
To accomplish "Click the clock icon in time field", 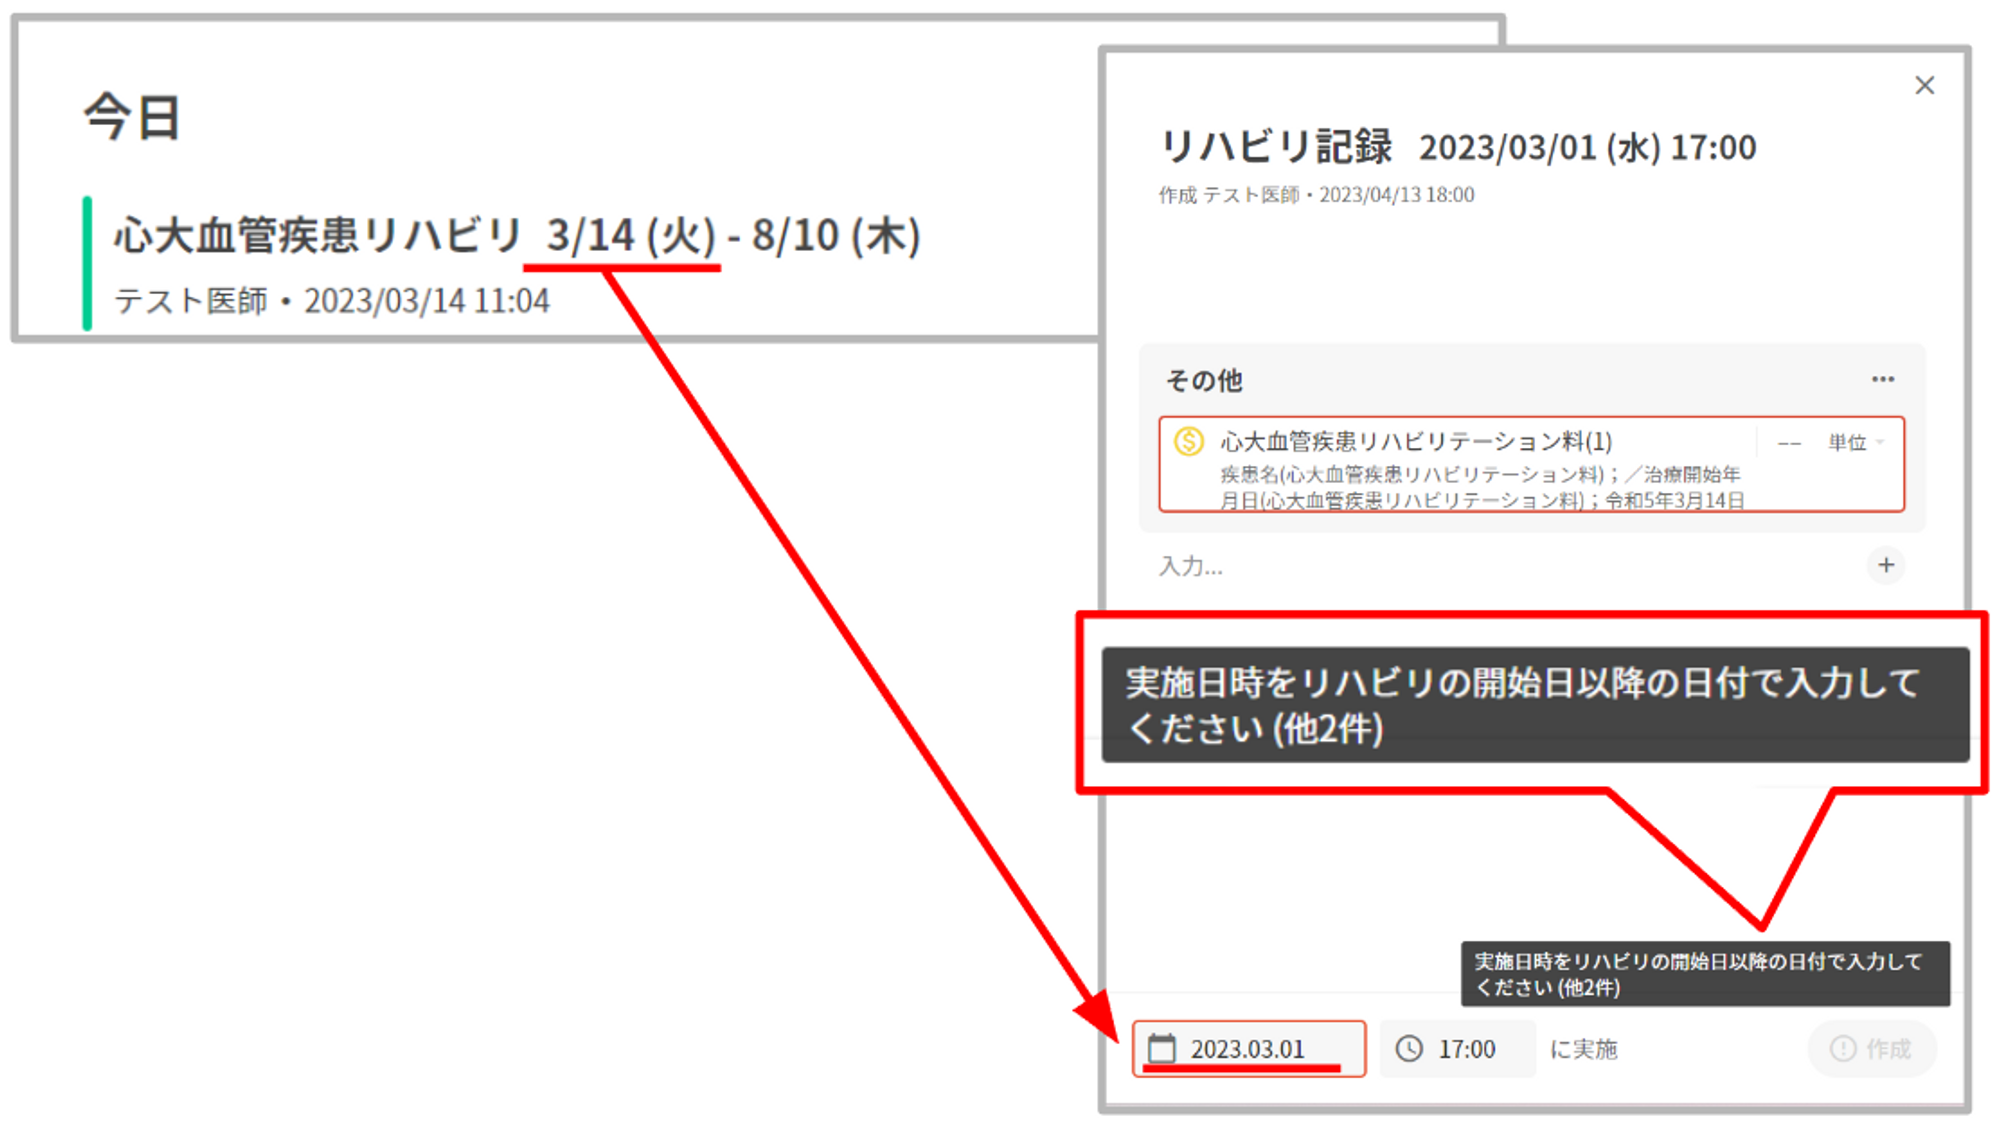I will point(1409,1048).
